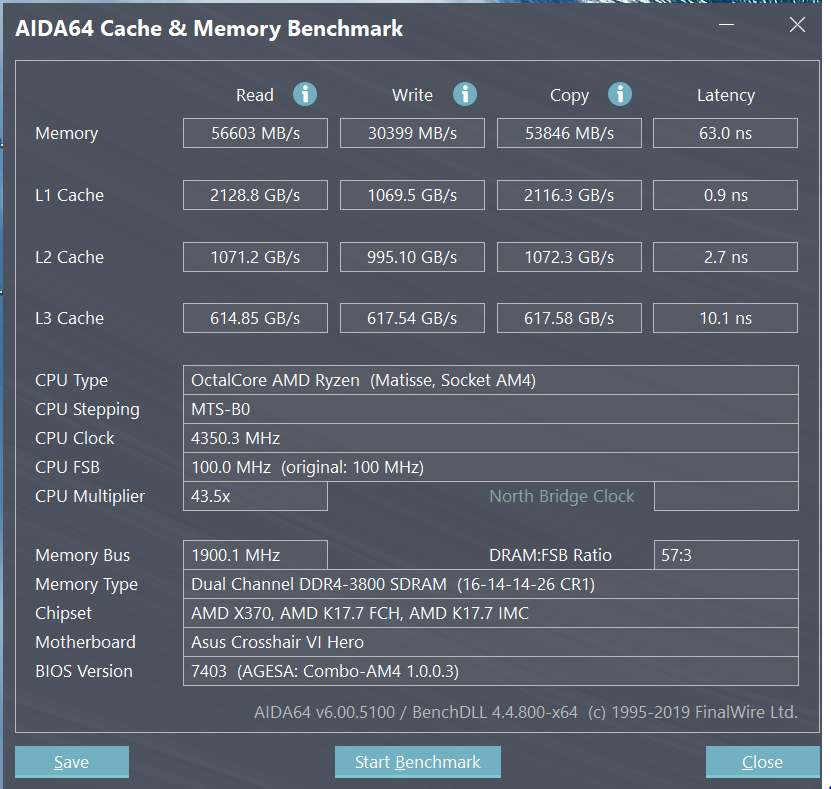Start Benchmark now
The width and height of the screenshot is (831, 789).
click(x=418, y=761)
